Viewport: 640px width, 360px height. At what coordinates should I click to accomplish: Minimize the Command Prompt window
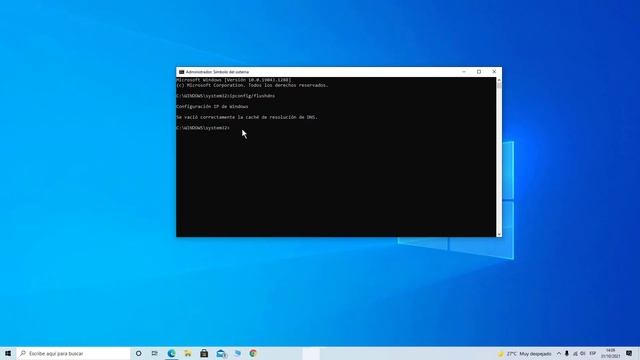464,72
